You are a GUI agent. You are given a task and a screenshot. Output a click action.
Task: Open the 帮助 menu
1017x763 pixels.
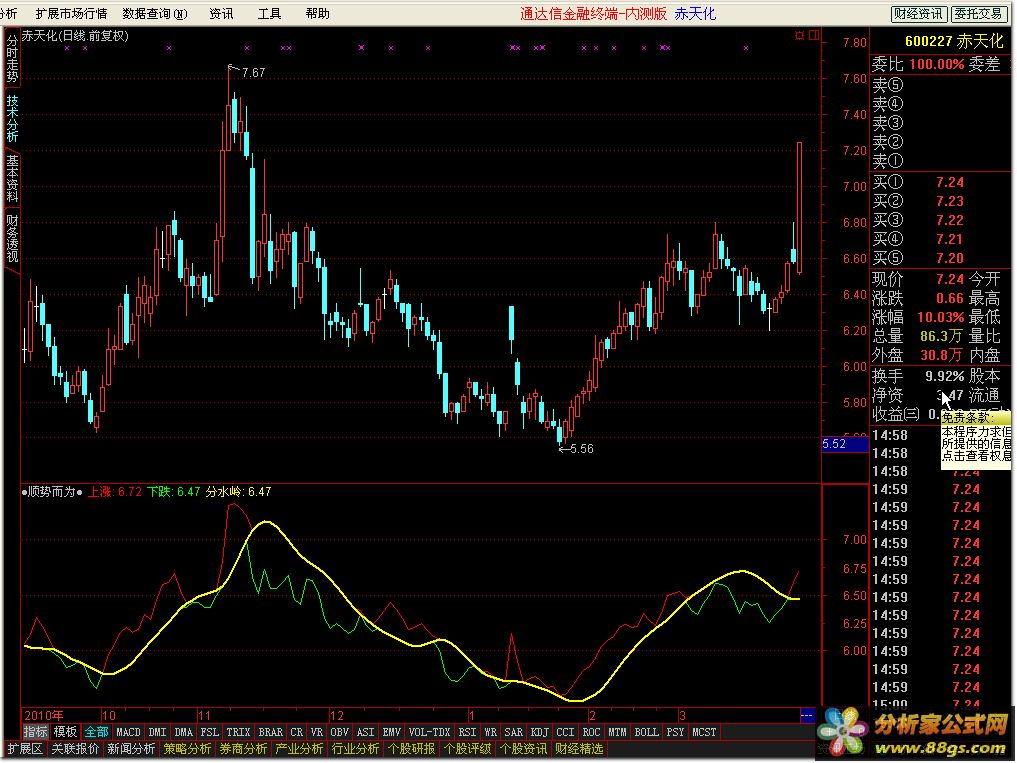pos(317,13)
